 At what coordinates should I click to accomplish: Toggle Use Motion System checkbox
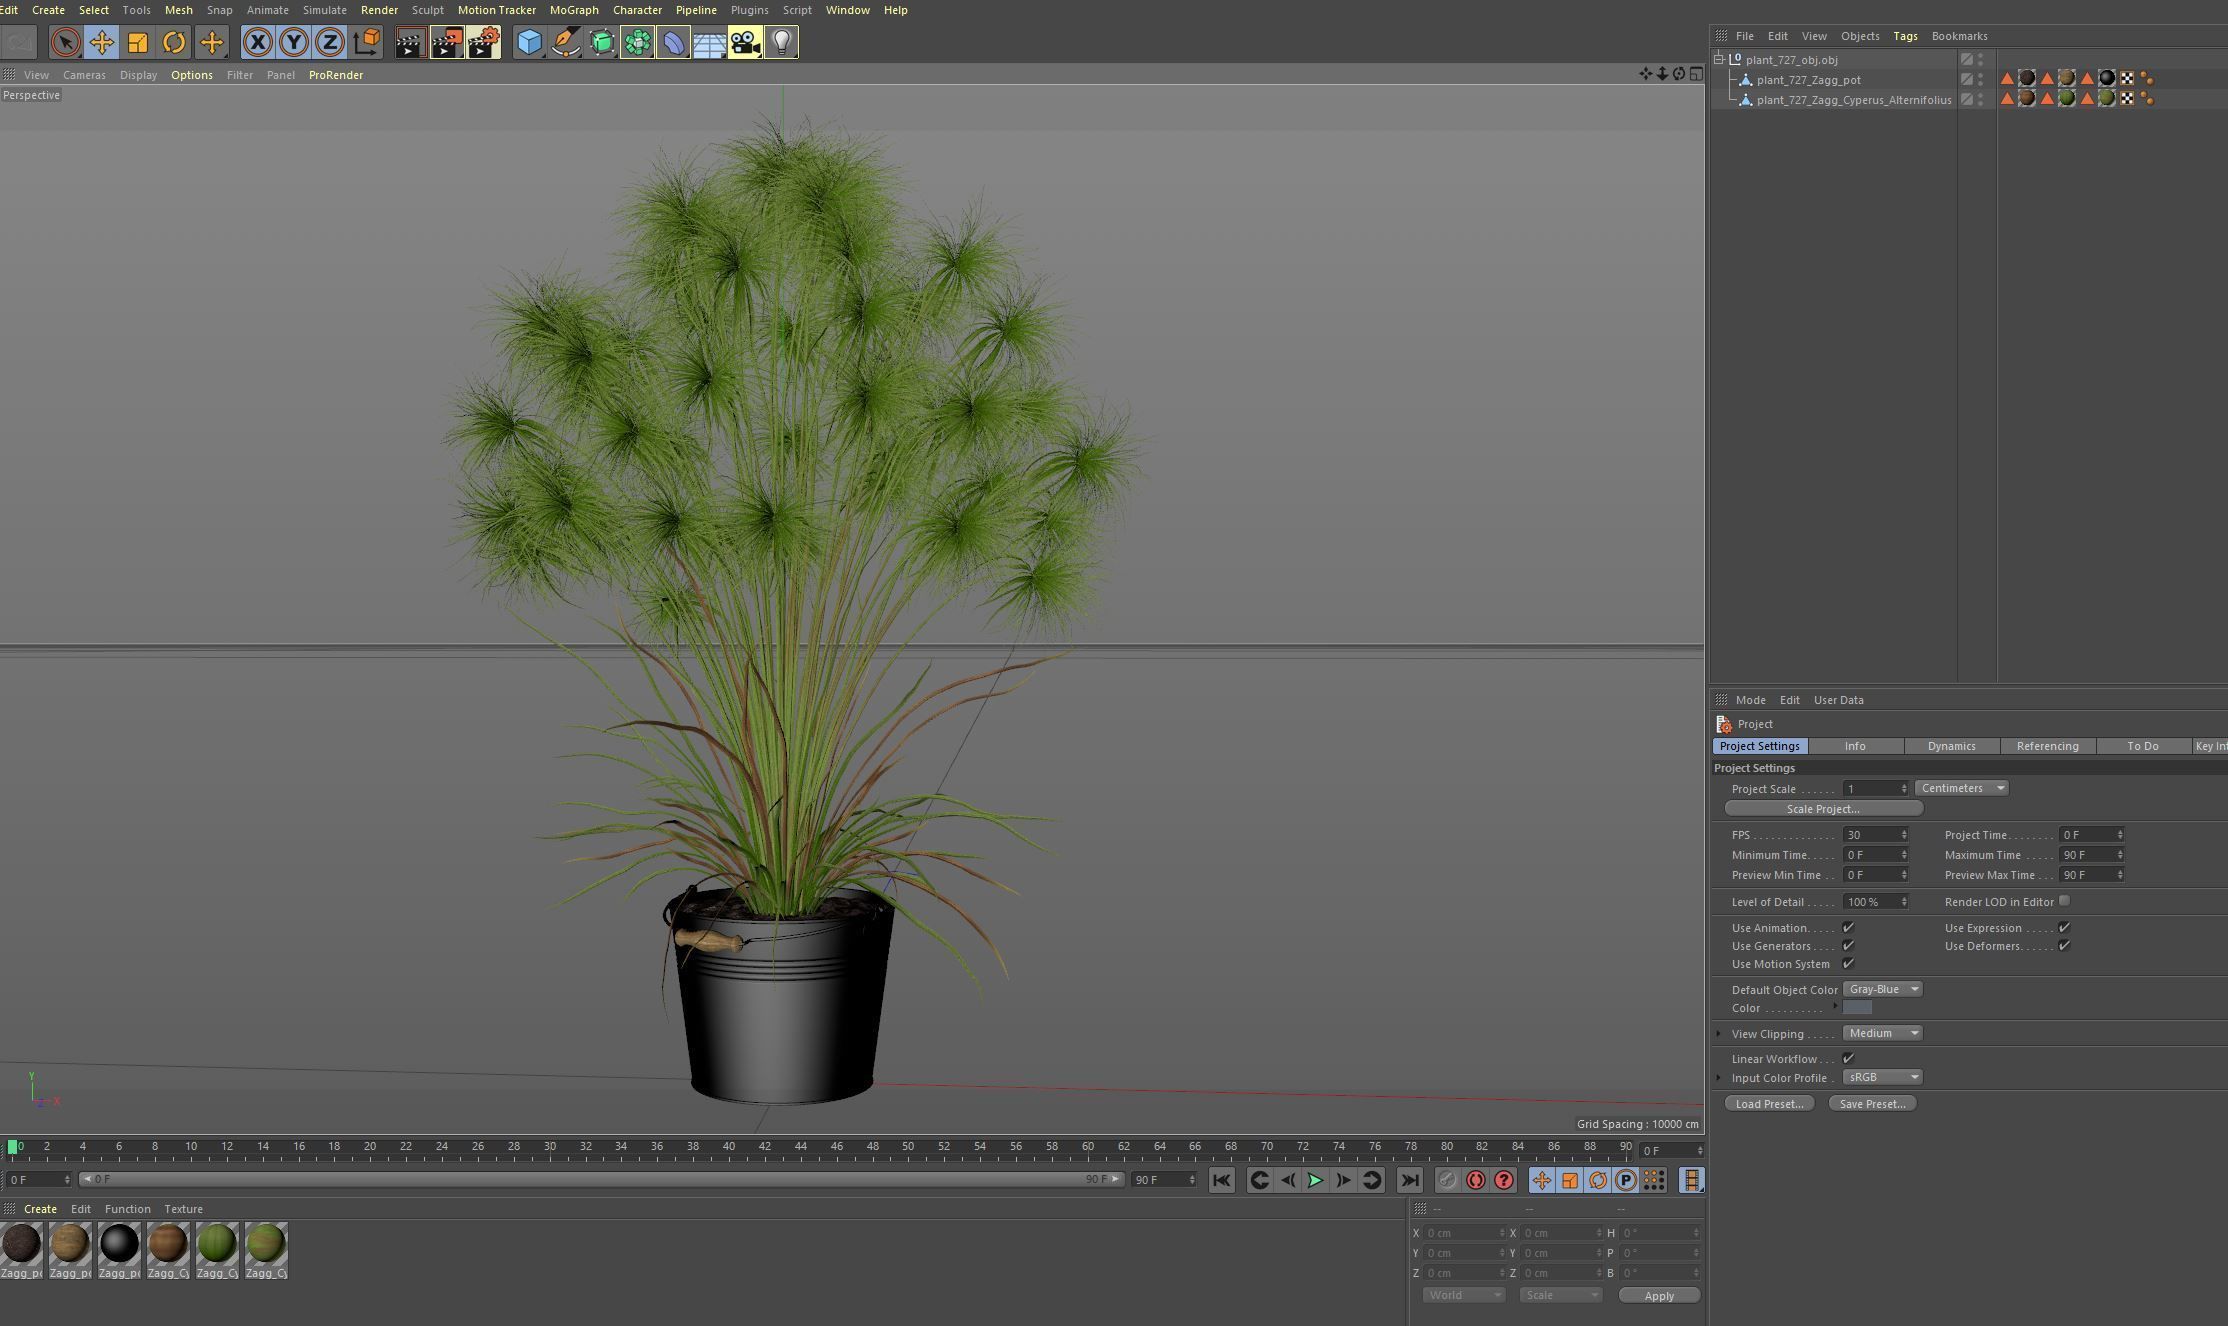[x=1848, y=964]
